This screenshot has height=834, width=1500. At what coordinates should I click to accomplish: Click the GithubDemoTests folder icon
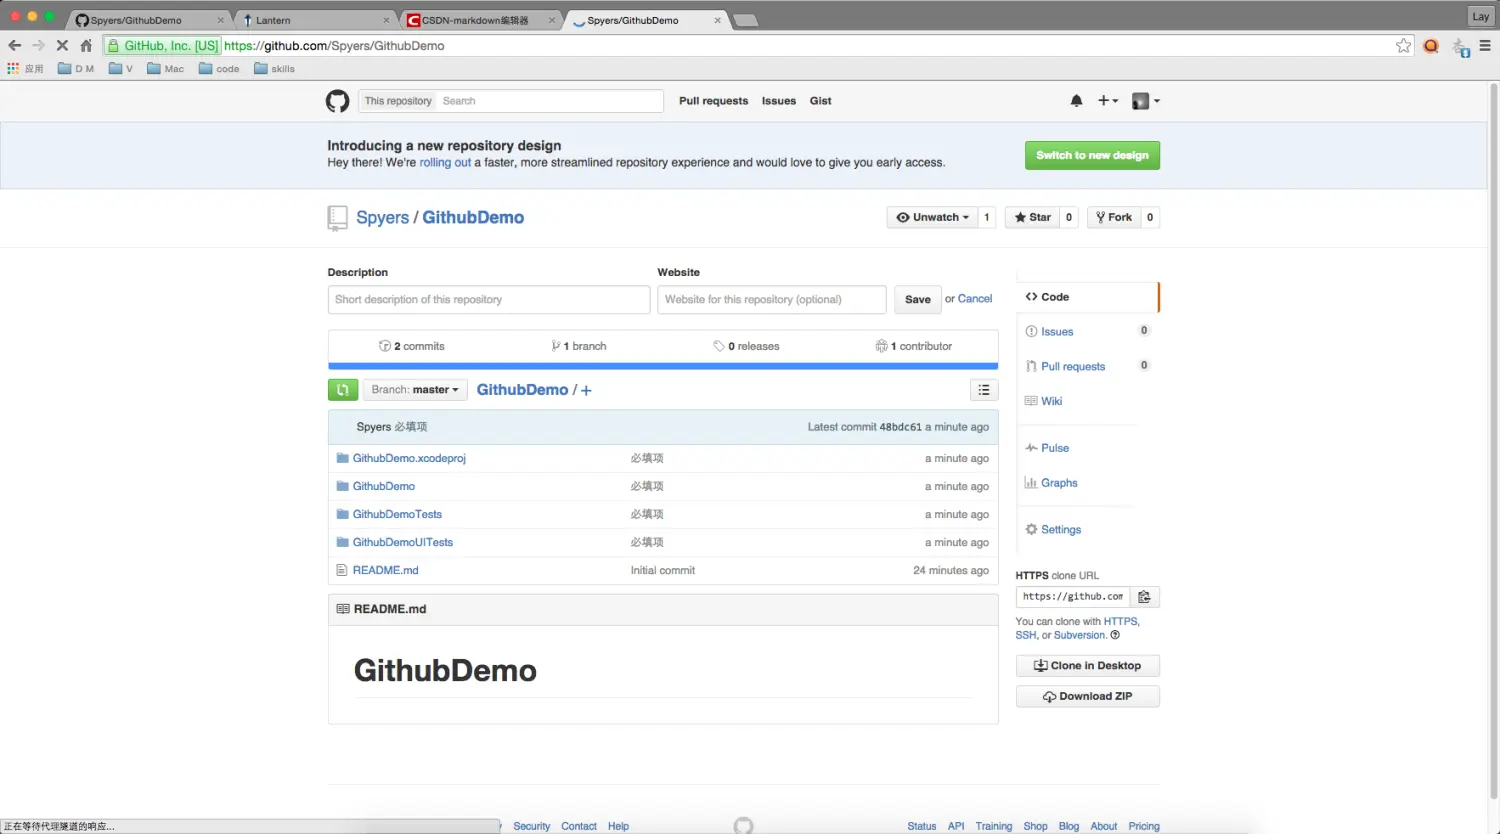click(x=343, y=514)
